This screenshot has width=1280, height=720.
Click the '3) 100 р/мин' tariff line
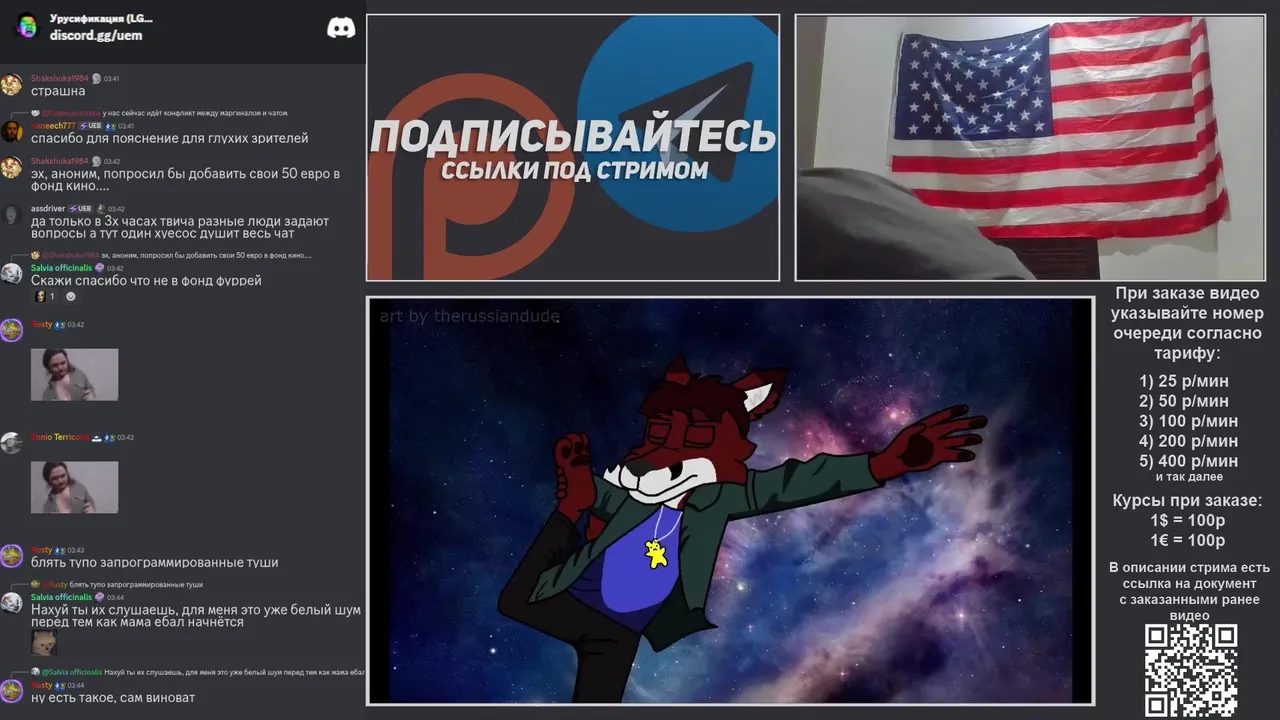[x=1188, y=421]
